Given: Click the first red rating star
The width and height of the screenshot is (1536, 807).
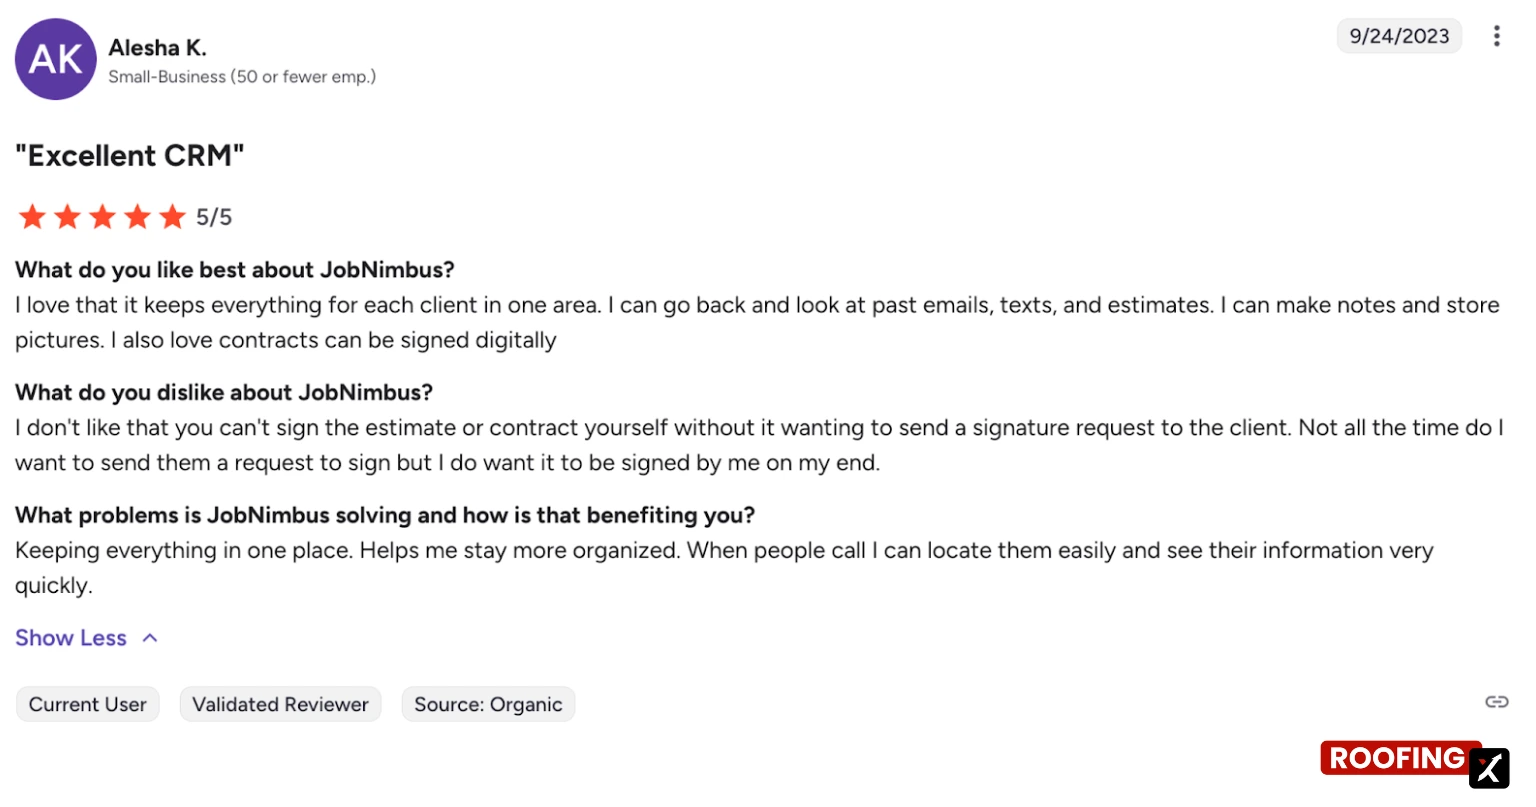Looking at the screenshot, I should tap(32, 216).
